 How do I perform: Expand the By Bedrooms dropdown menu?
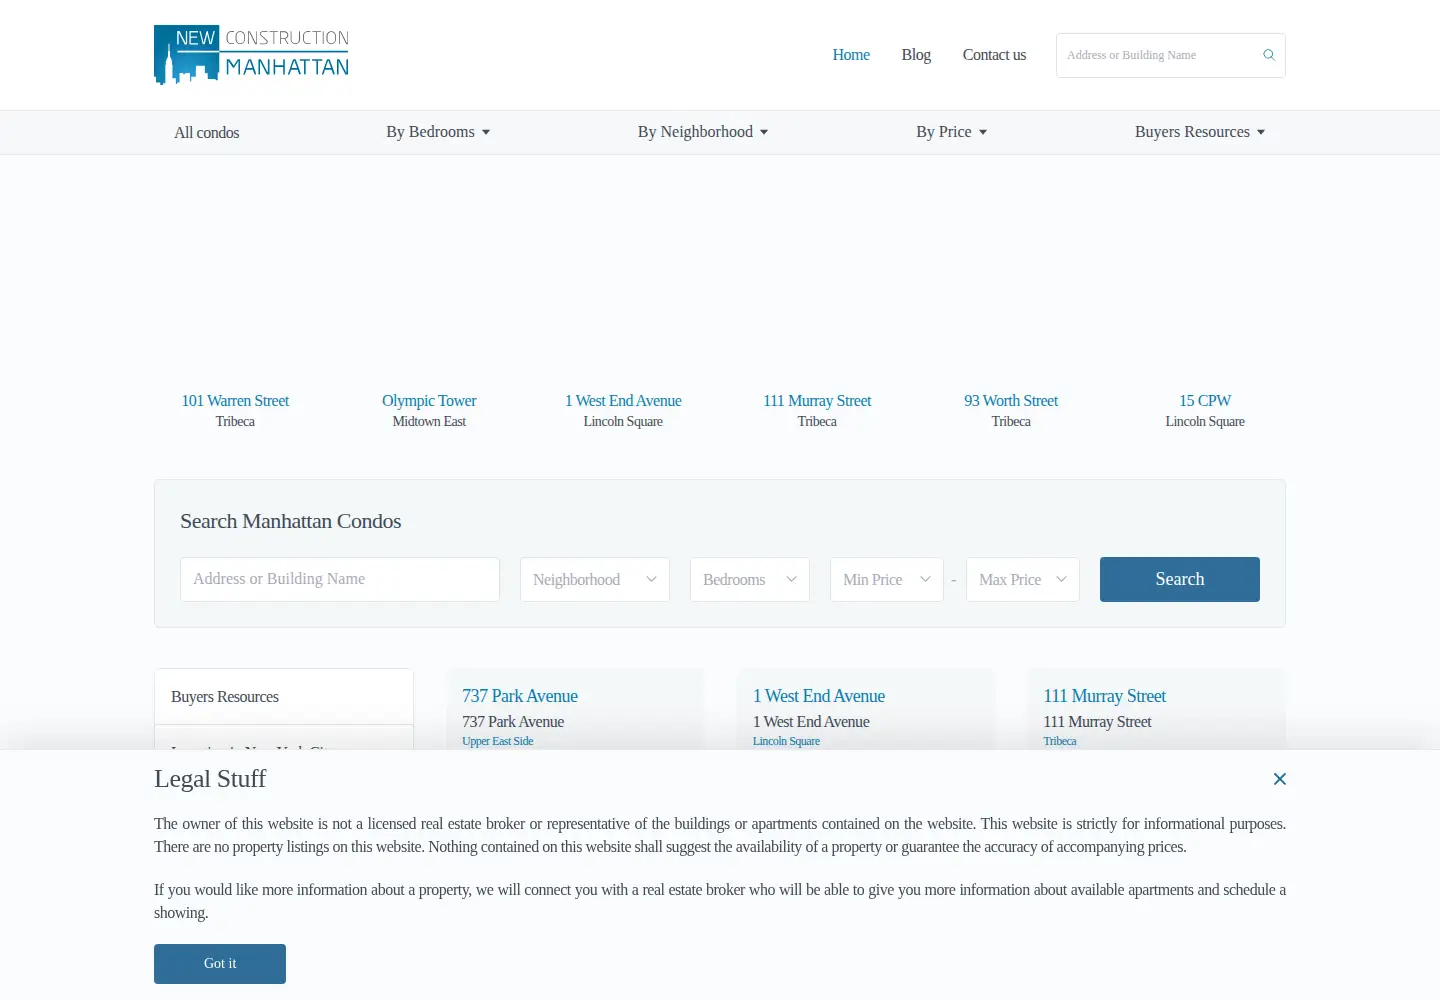click(438, 132)
